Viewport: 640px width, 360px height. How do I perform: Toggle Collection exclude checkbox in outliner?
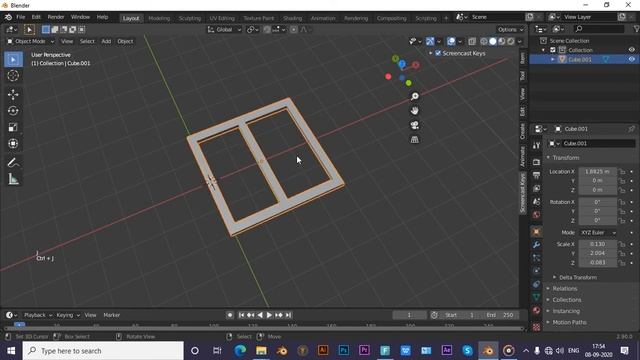pos(553,50)
